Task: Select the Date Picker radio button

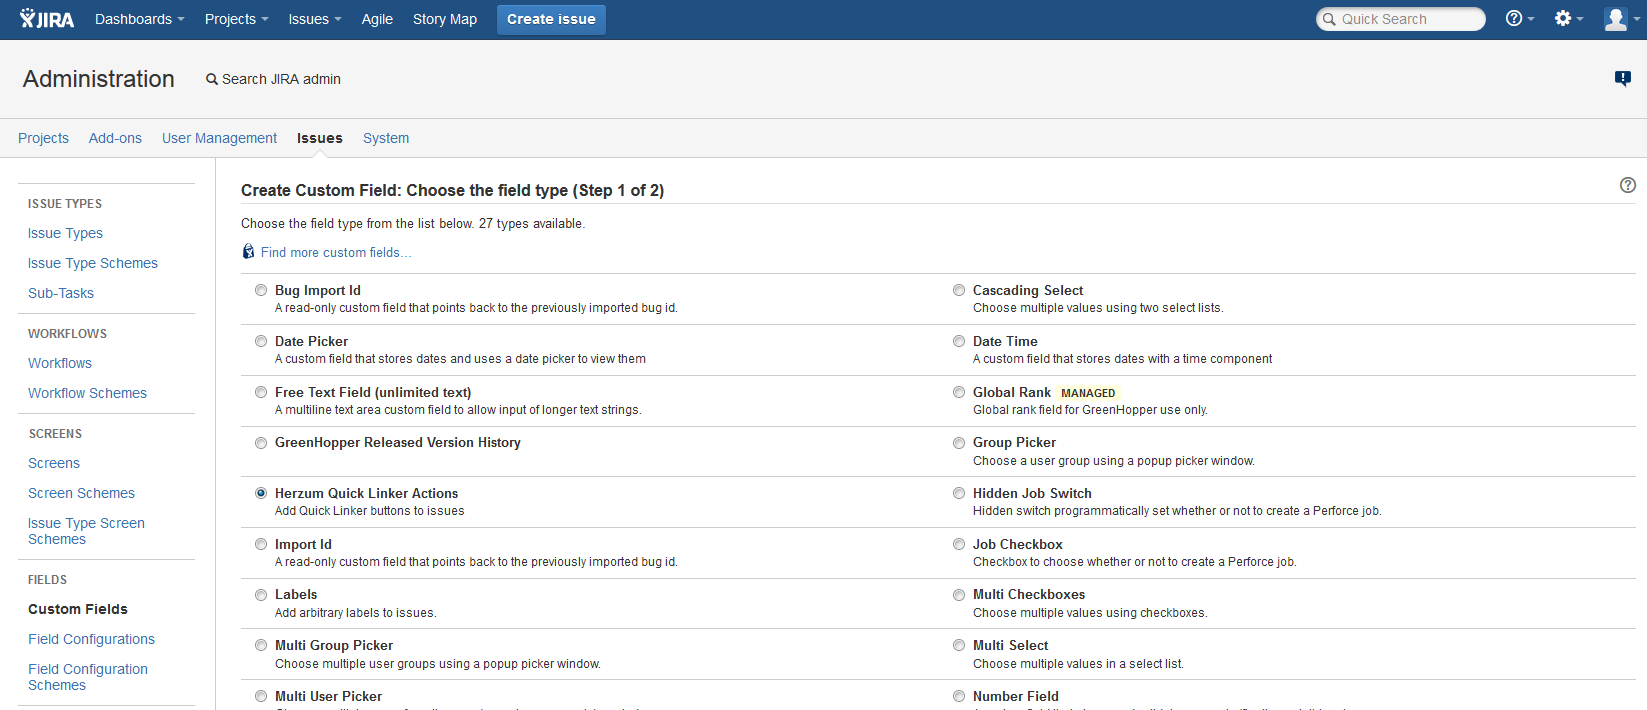Action: pyautogui.click(x=261, y=341)
